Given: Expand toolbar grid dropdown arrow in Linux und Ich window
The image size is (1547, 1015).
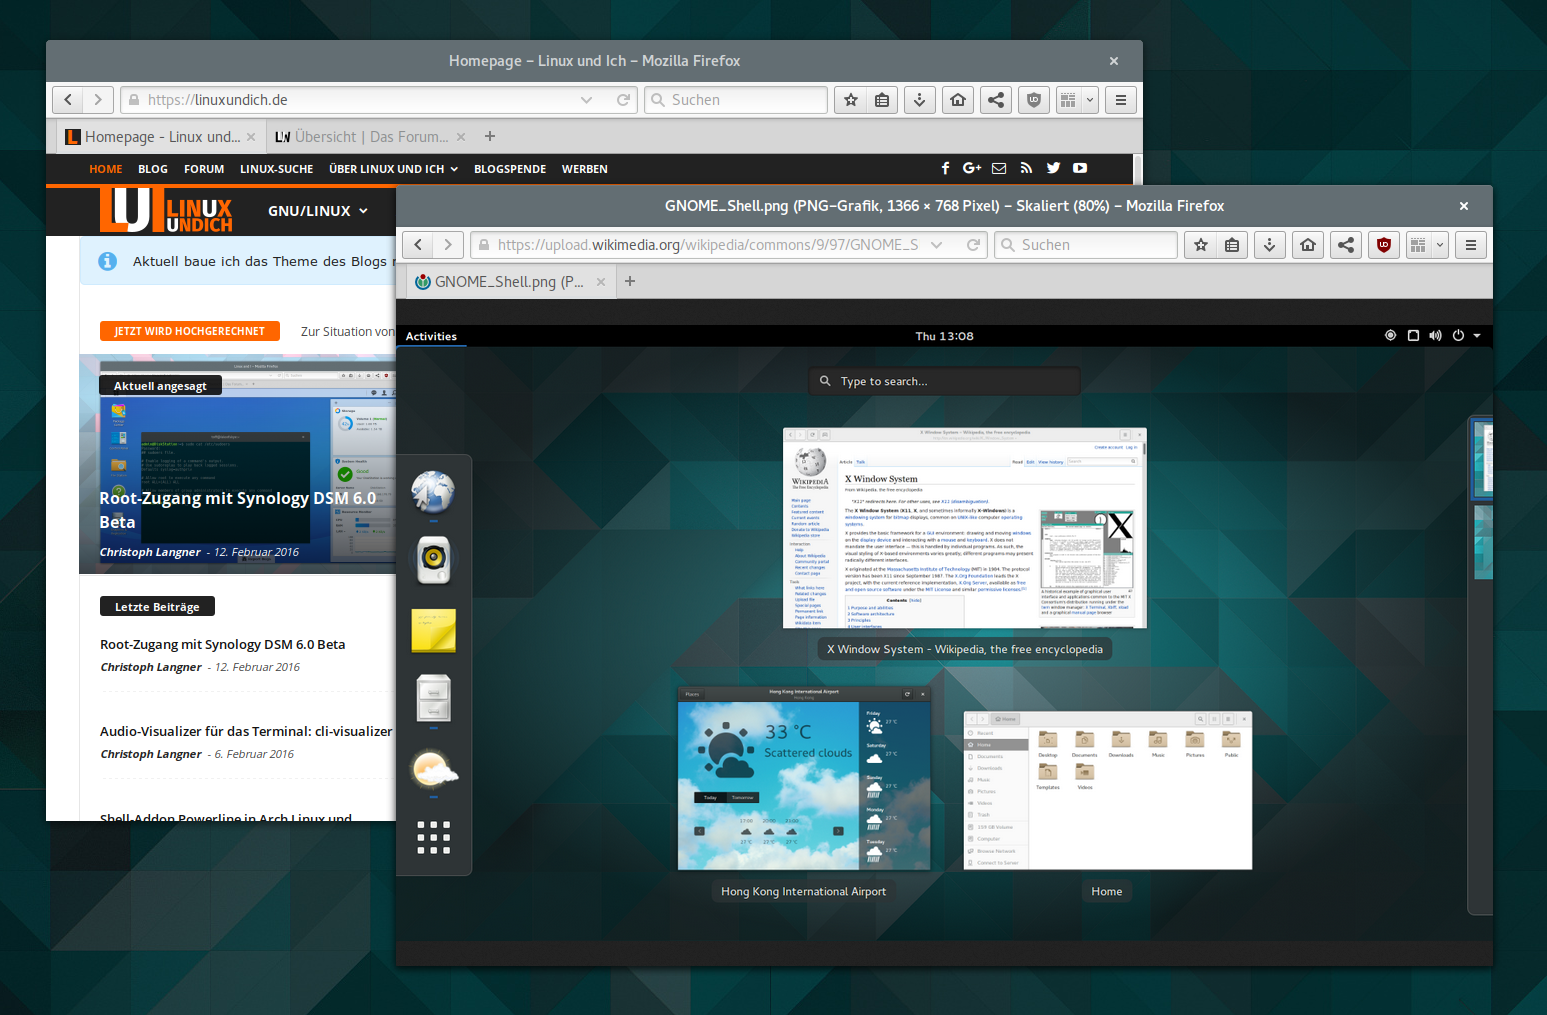Looking at the screenshot, I should tap(1090, 100).
